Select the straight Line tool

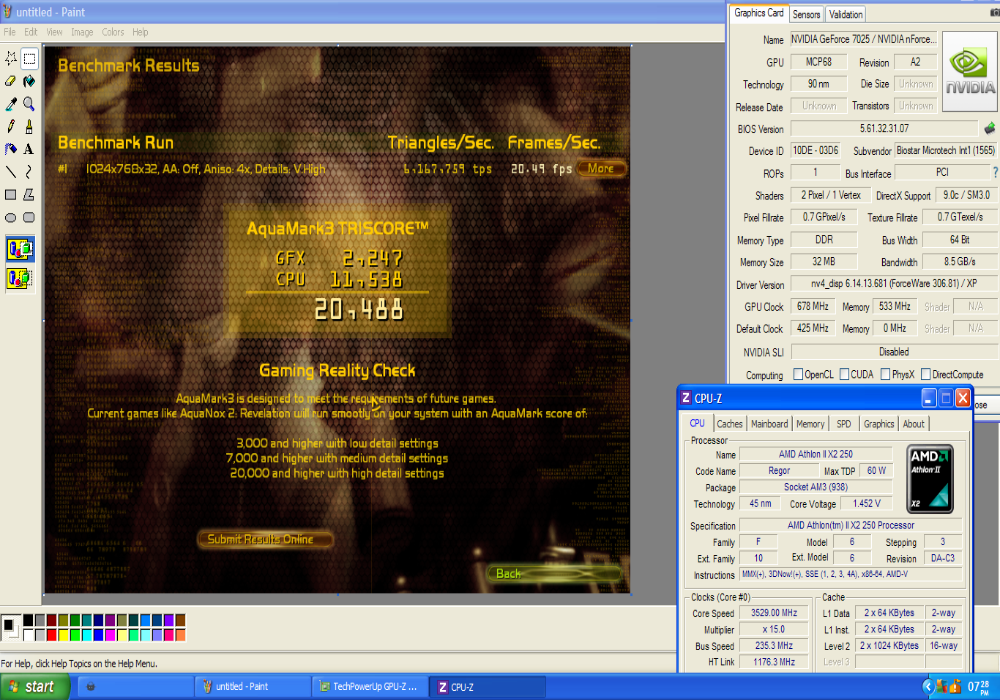click(x=11, y=172)
